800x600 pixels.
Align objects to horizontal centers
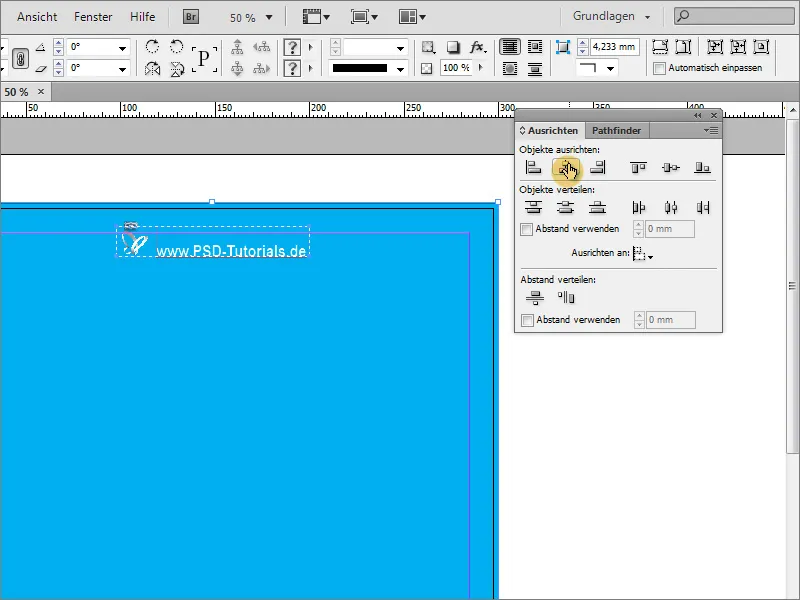click(565, 167)
